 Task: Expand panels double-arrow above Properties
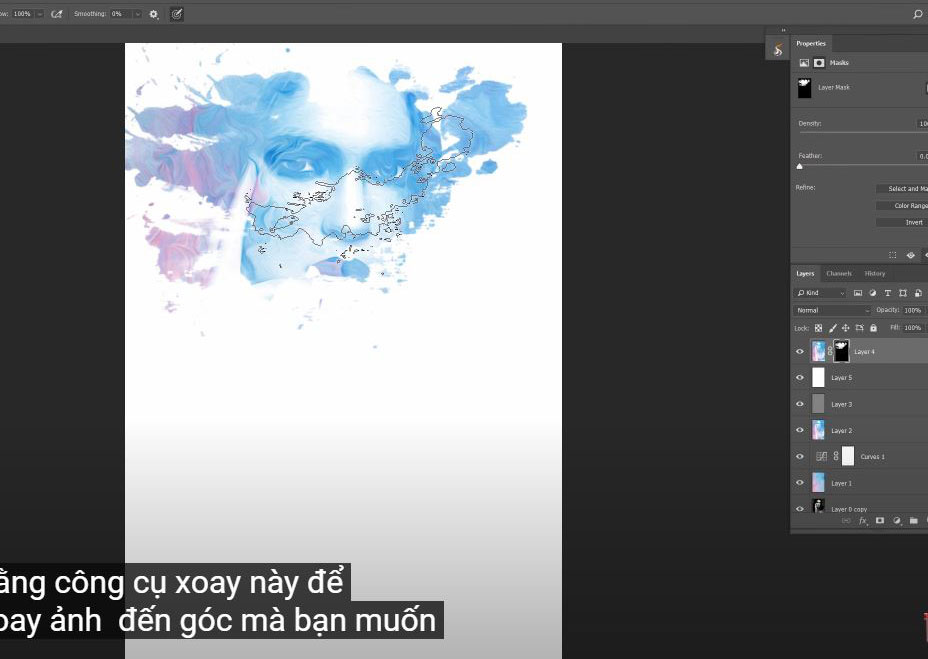[x=784, y=30]
